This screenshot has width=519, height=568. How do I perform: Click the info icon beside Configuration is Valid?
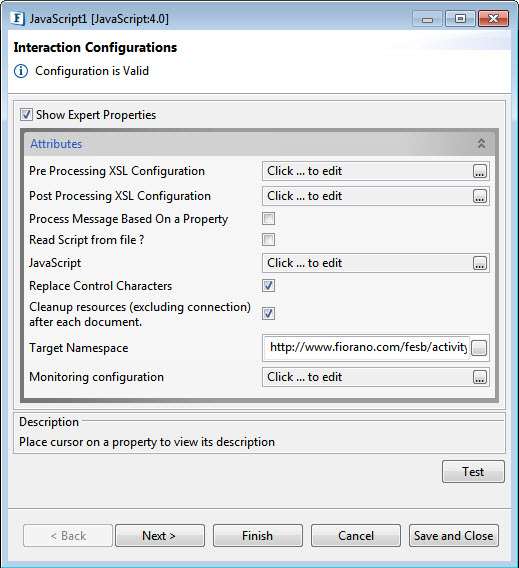click(21, 71)
